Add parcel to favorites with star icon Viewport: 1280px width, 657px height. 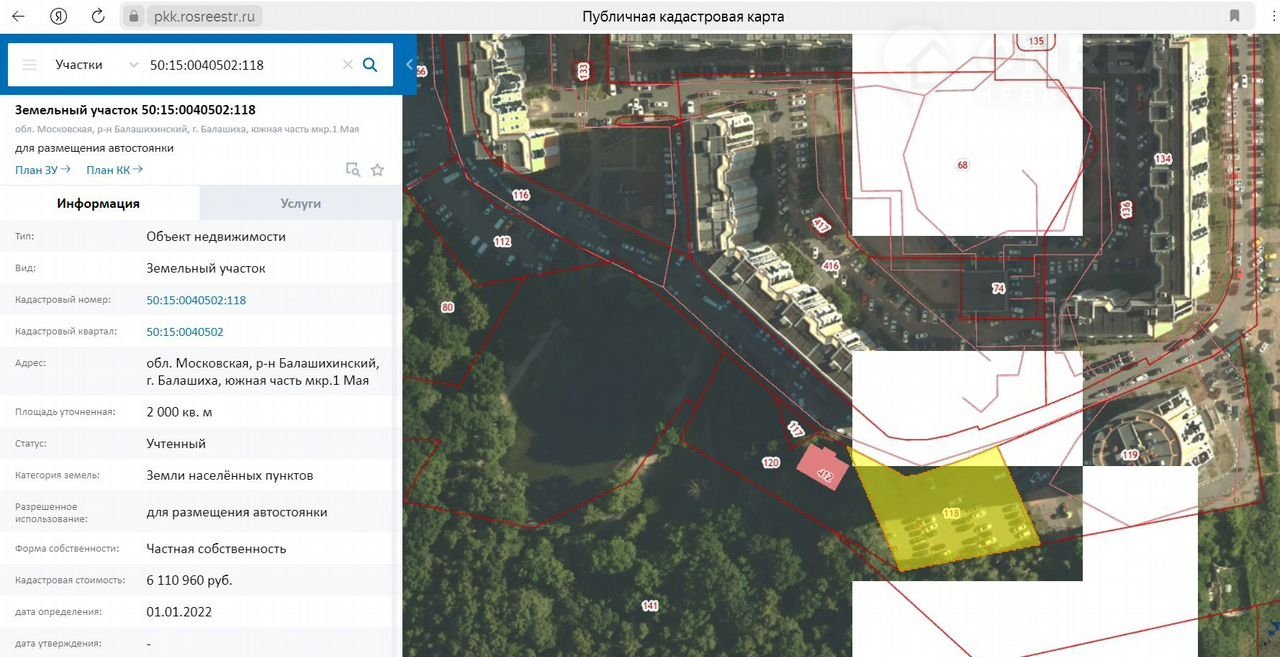click(x=377, y=170)
